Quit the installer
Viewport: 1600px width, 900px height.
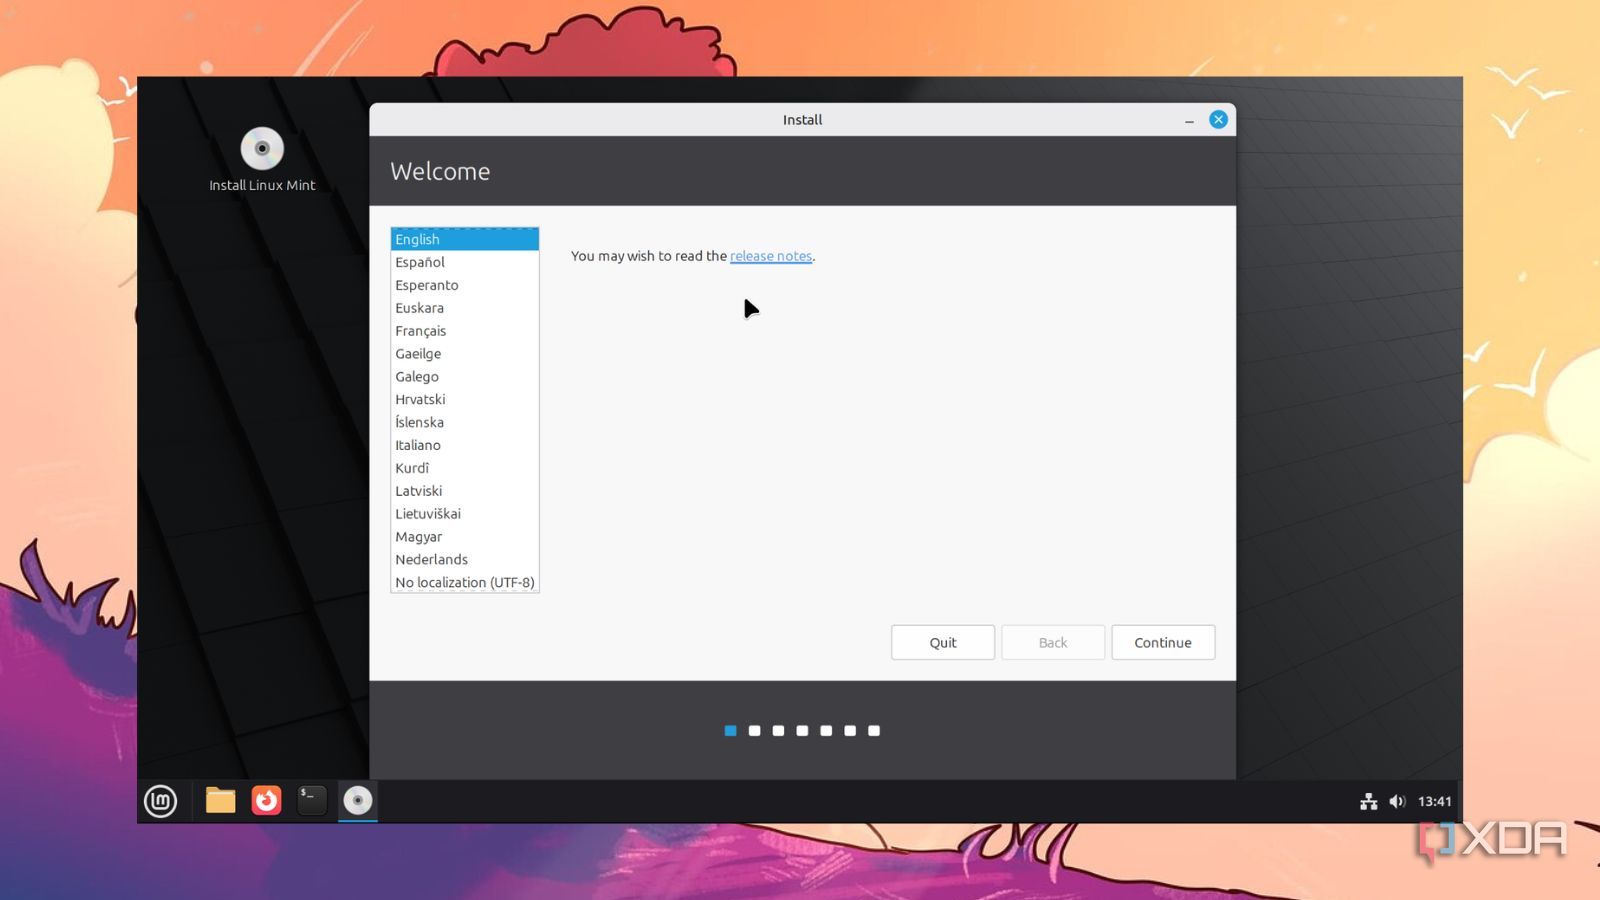click(x=943, y=642)
